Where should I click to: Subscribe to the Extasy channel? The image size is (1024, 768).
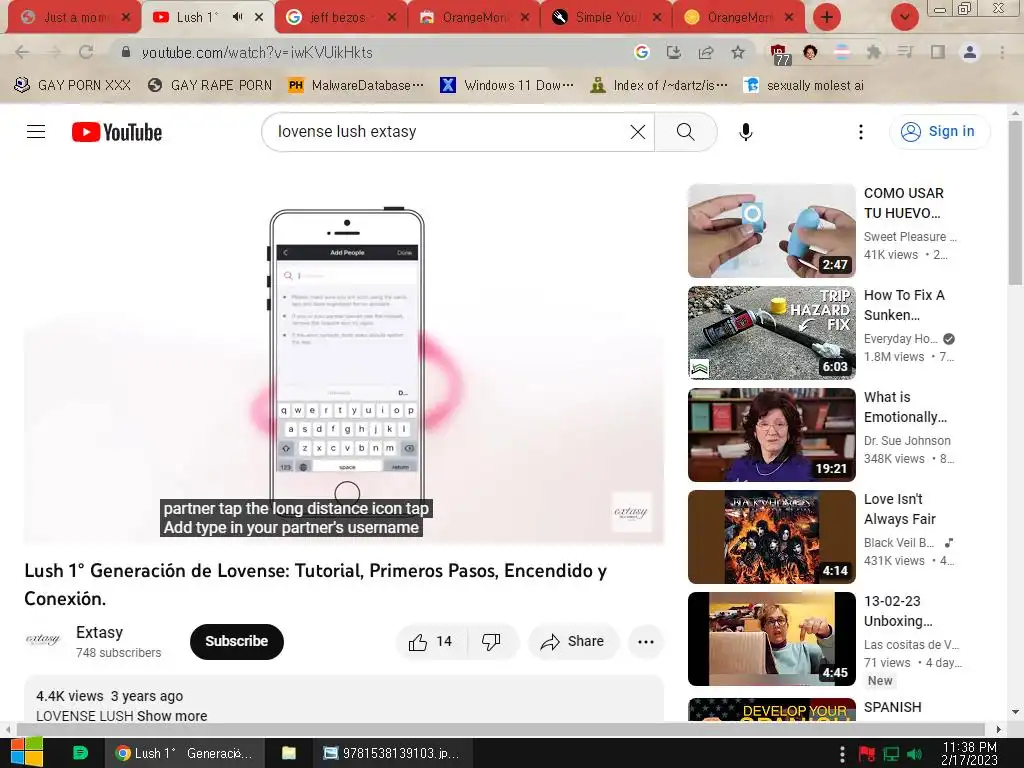click(x=236, y=641)
